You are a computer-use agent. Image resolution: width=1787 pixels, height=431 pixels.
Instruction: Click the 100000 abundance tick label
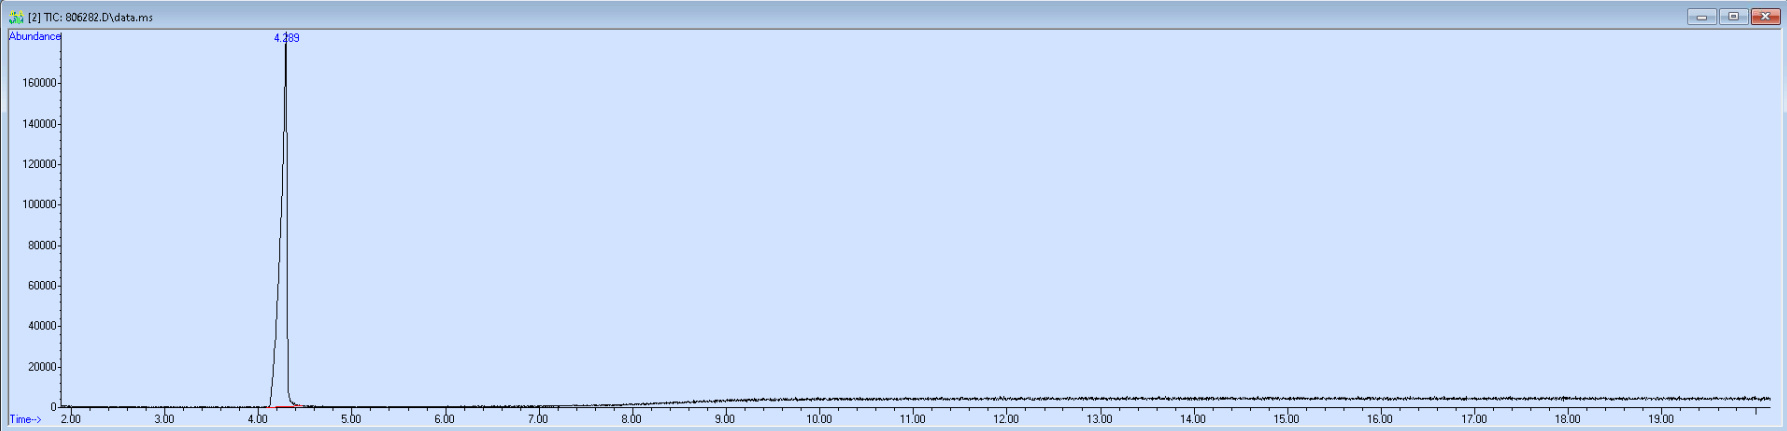pos(38,205)
